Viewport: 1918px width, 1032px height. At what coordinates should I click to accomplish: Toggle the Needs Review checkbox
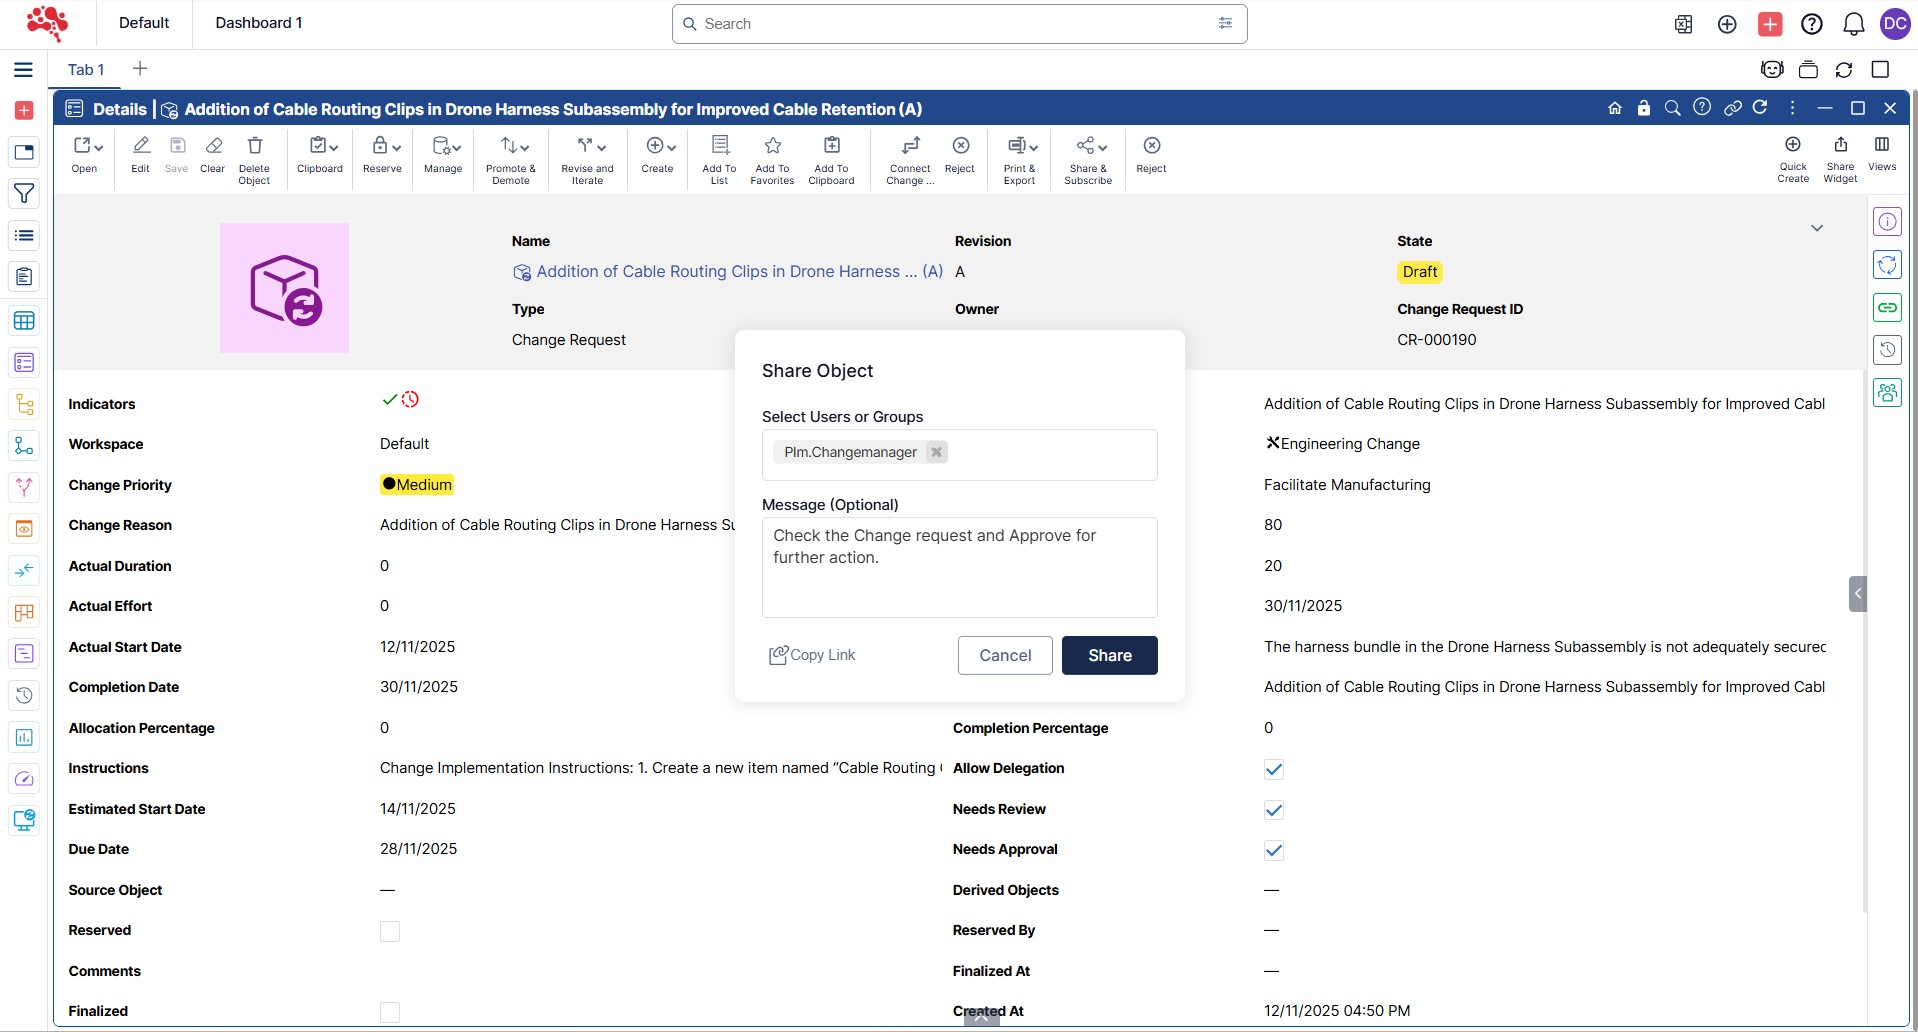1273,810
